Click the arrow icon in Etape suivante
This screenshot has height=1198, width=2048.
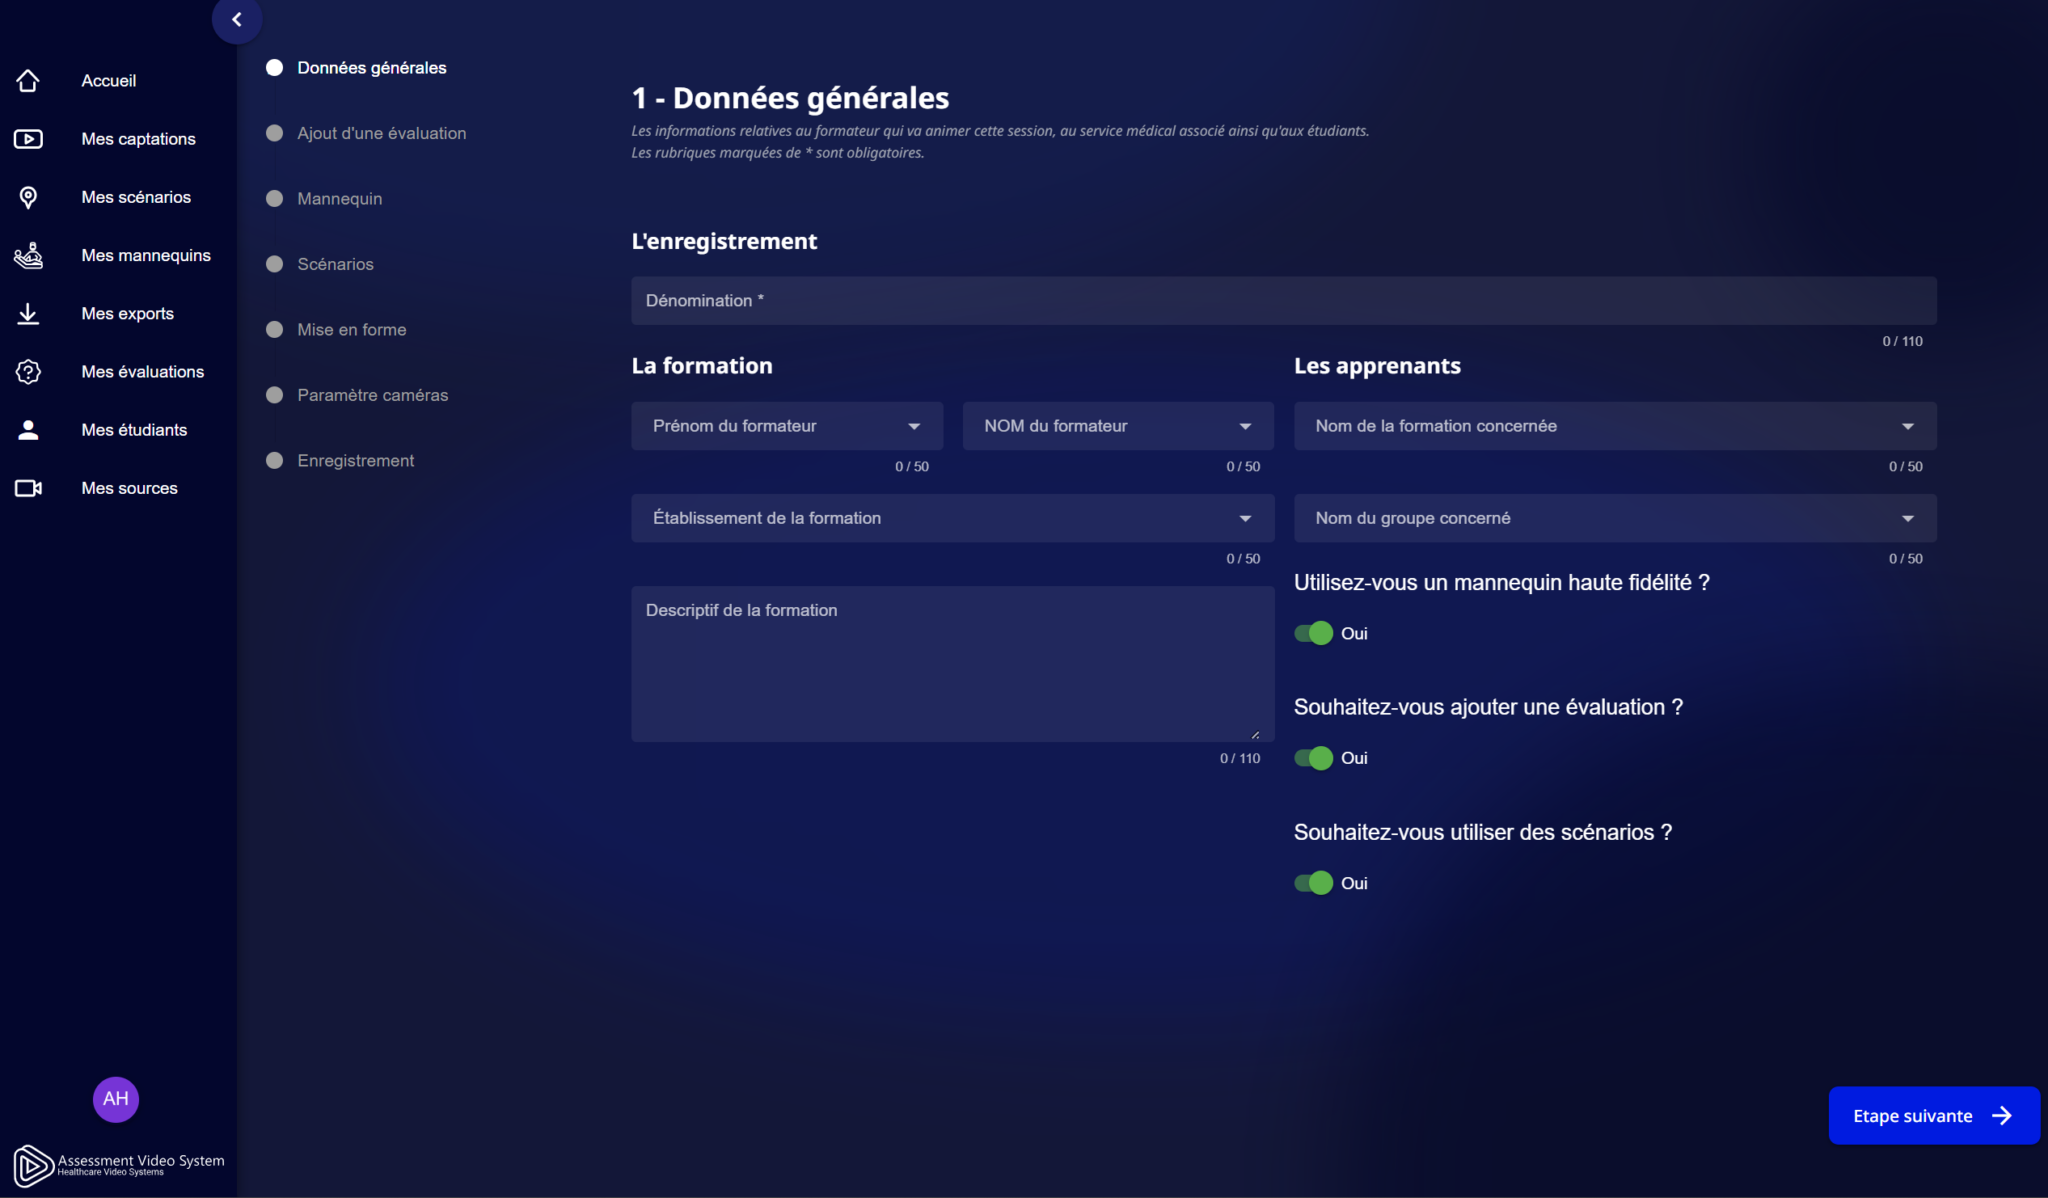(x=2002, y=1116)
